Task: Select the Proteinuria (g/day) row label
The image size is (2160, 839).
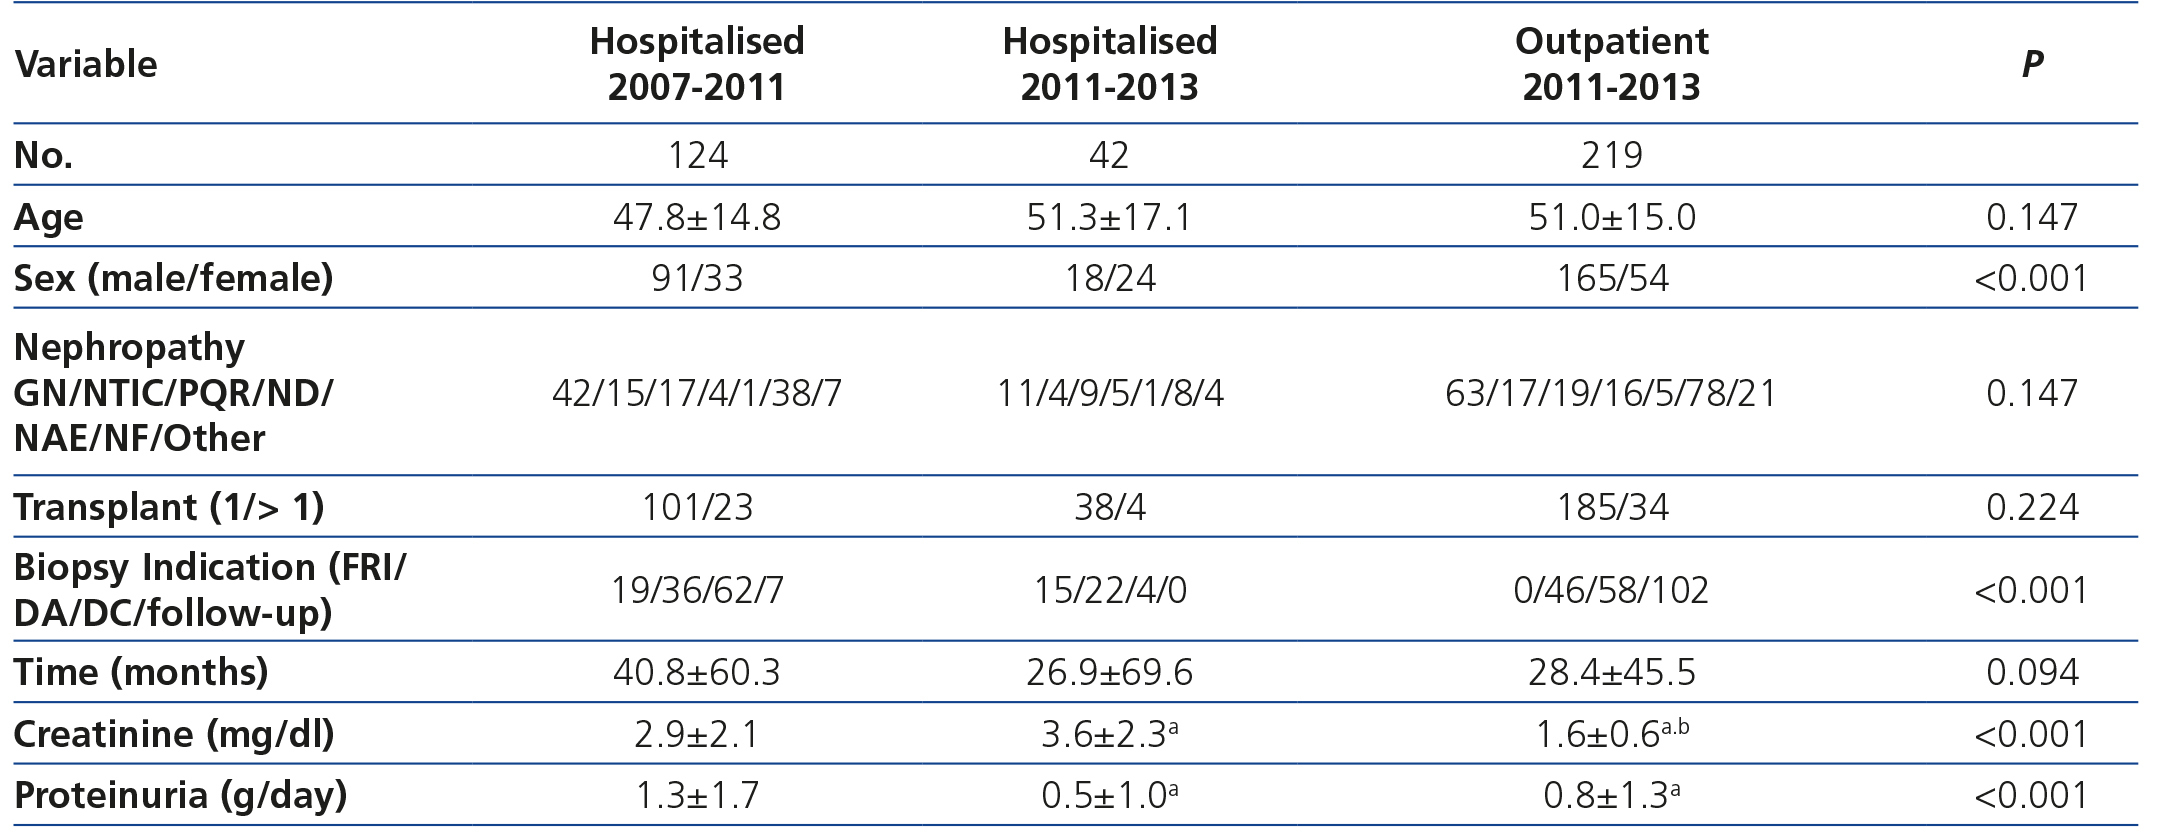Action: tap(180, 795)
